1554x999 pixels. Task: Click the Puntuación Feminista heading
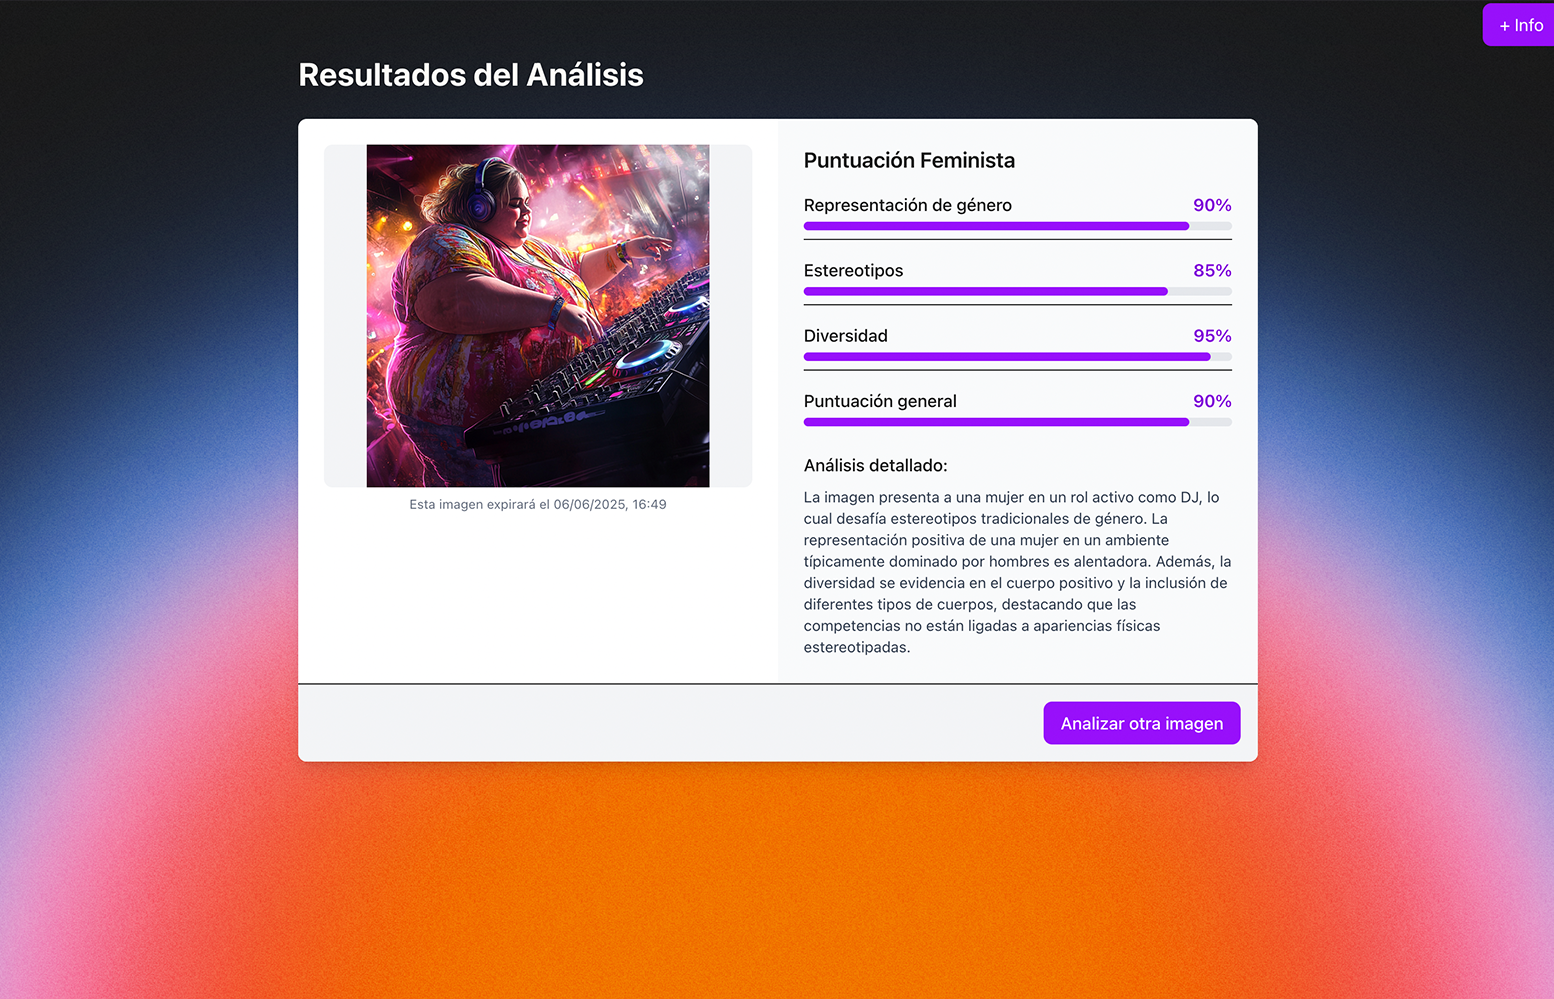pos(909,160)
